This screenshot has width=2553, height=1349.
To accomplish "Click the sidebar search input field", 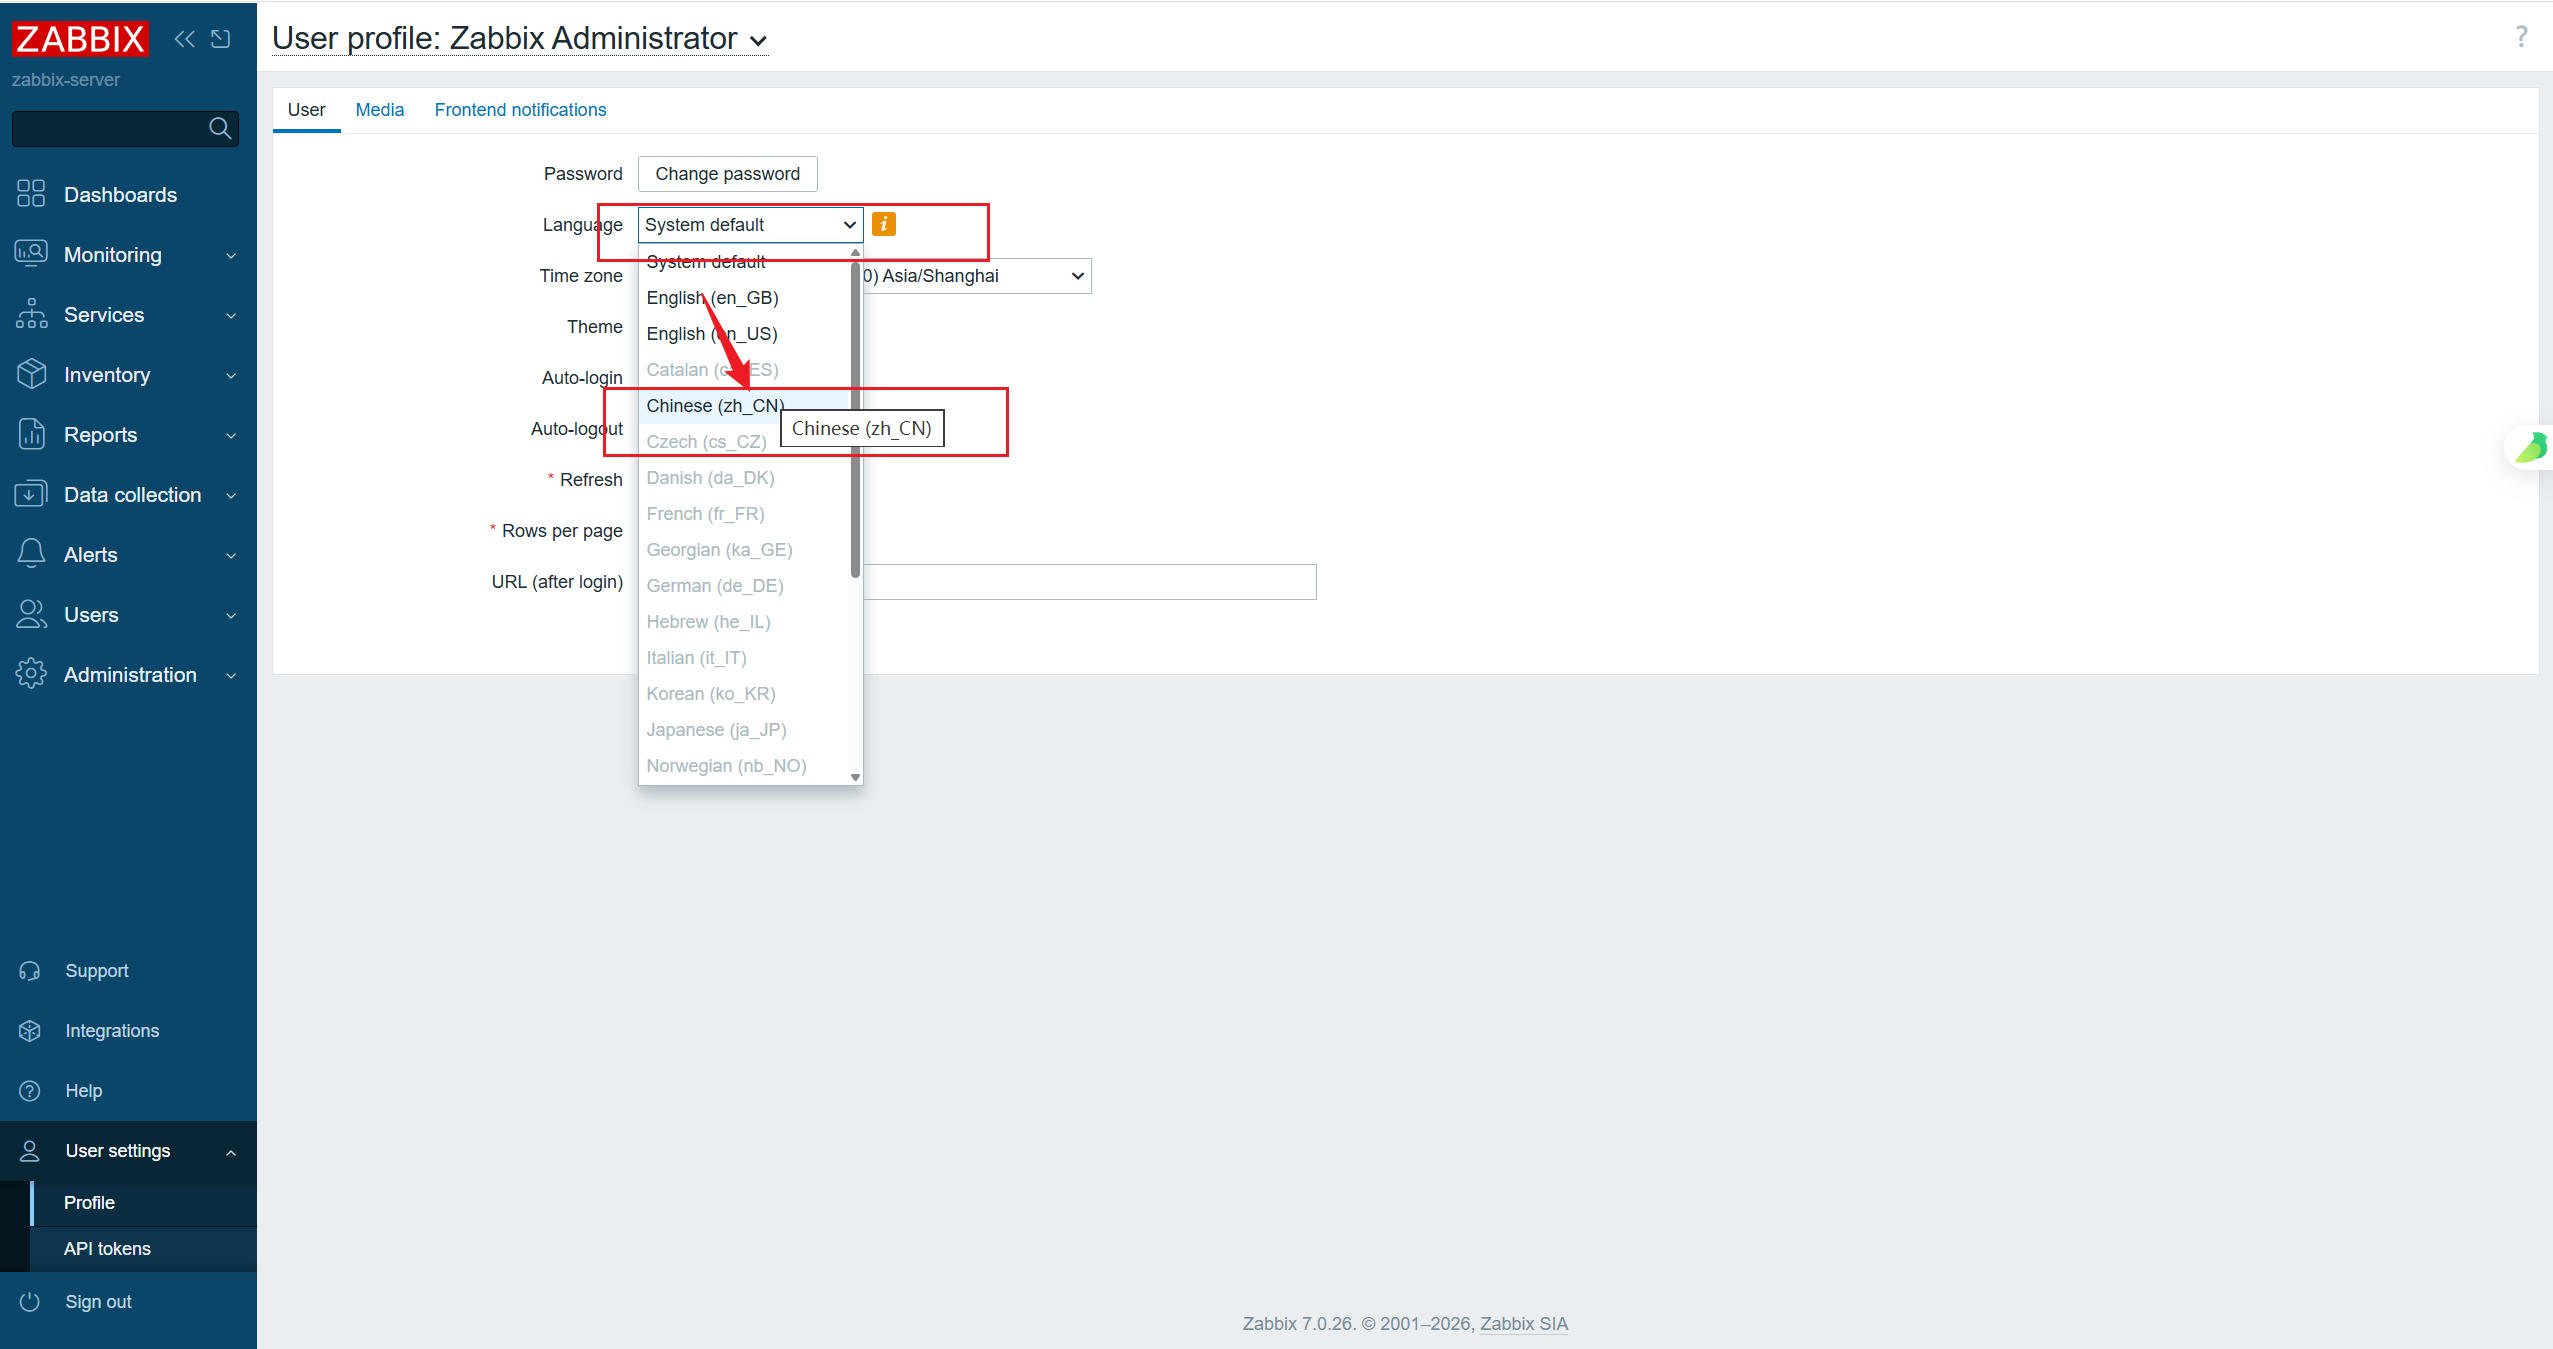I will point(109,128).
